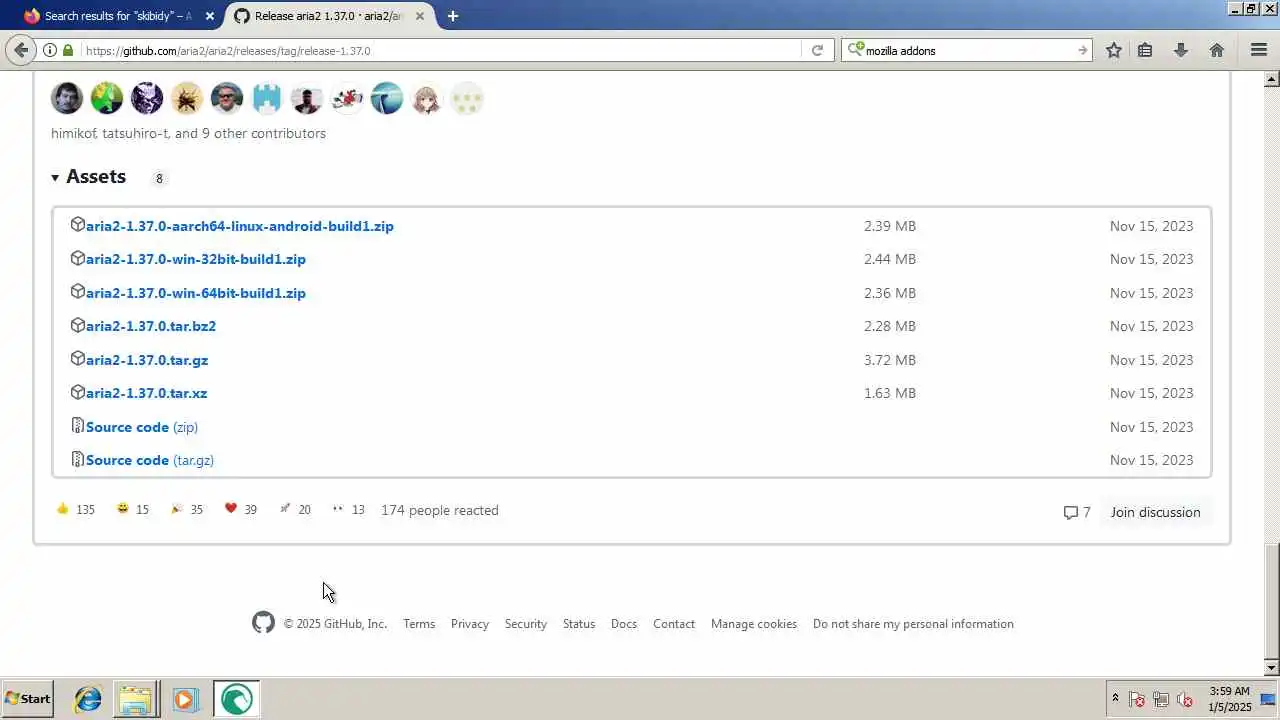The height and width of the screenshot is (720, 1280).
Task: React with heart emoji 39
Action: [x=240, y=510]
